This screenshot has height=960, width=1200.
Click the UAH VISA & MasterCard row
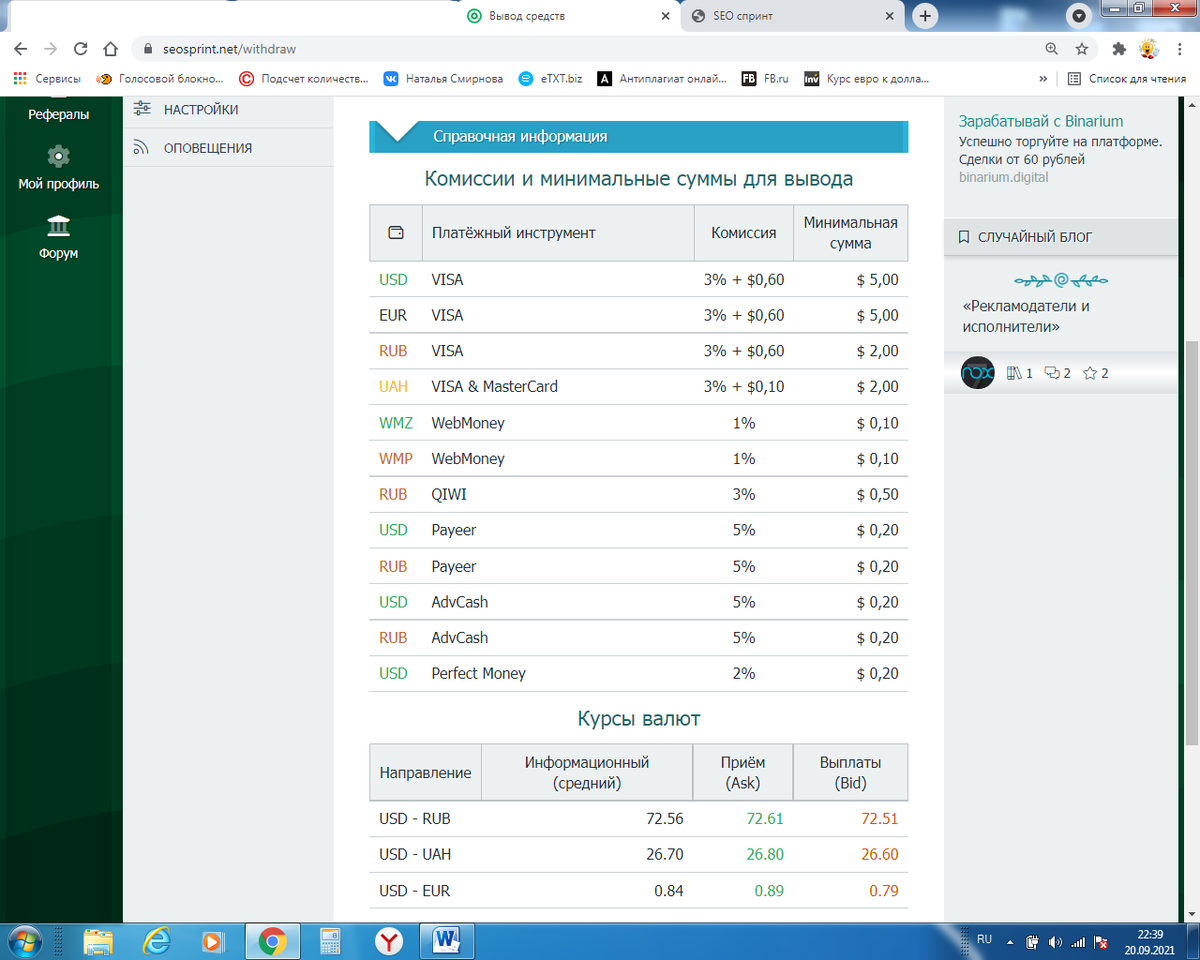point(638,386)
